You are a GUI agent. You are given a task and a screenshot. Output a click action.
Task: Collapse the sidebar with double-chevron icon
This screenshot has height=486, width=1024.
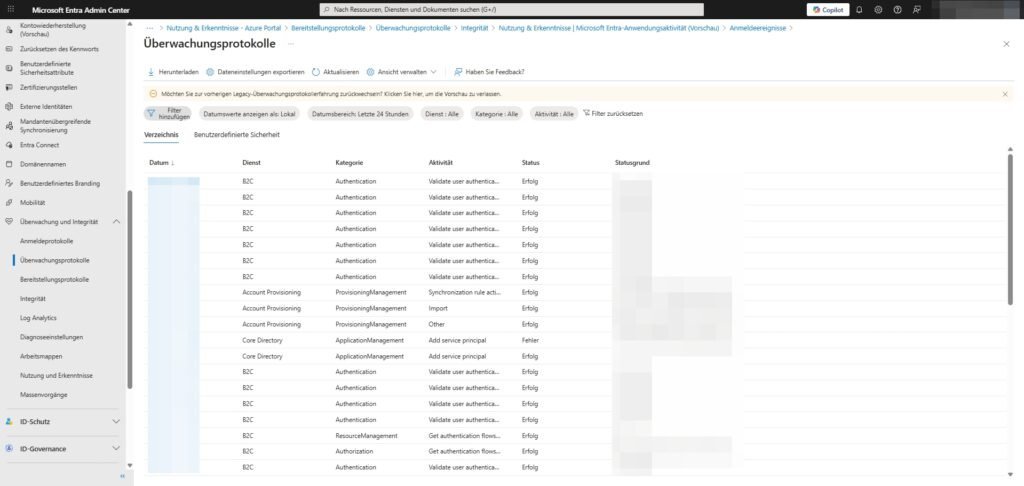[122, 477]
